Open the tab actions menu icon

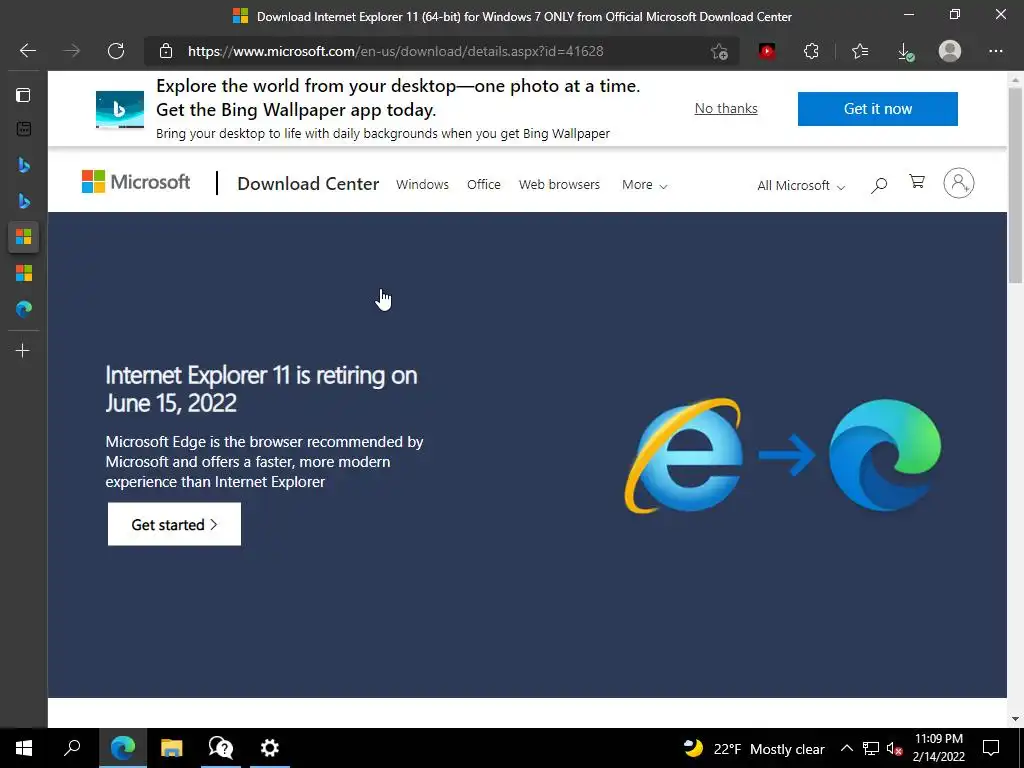point(23,95)
